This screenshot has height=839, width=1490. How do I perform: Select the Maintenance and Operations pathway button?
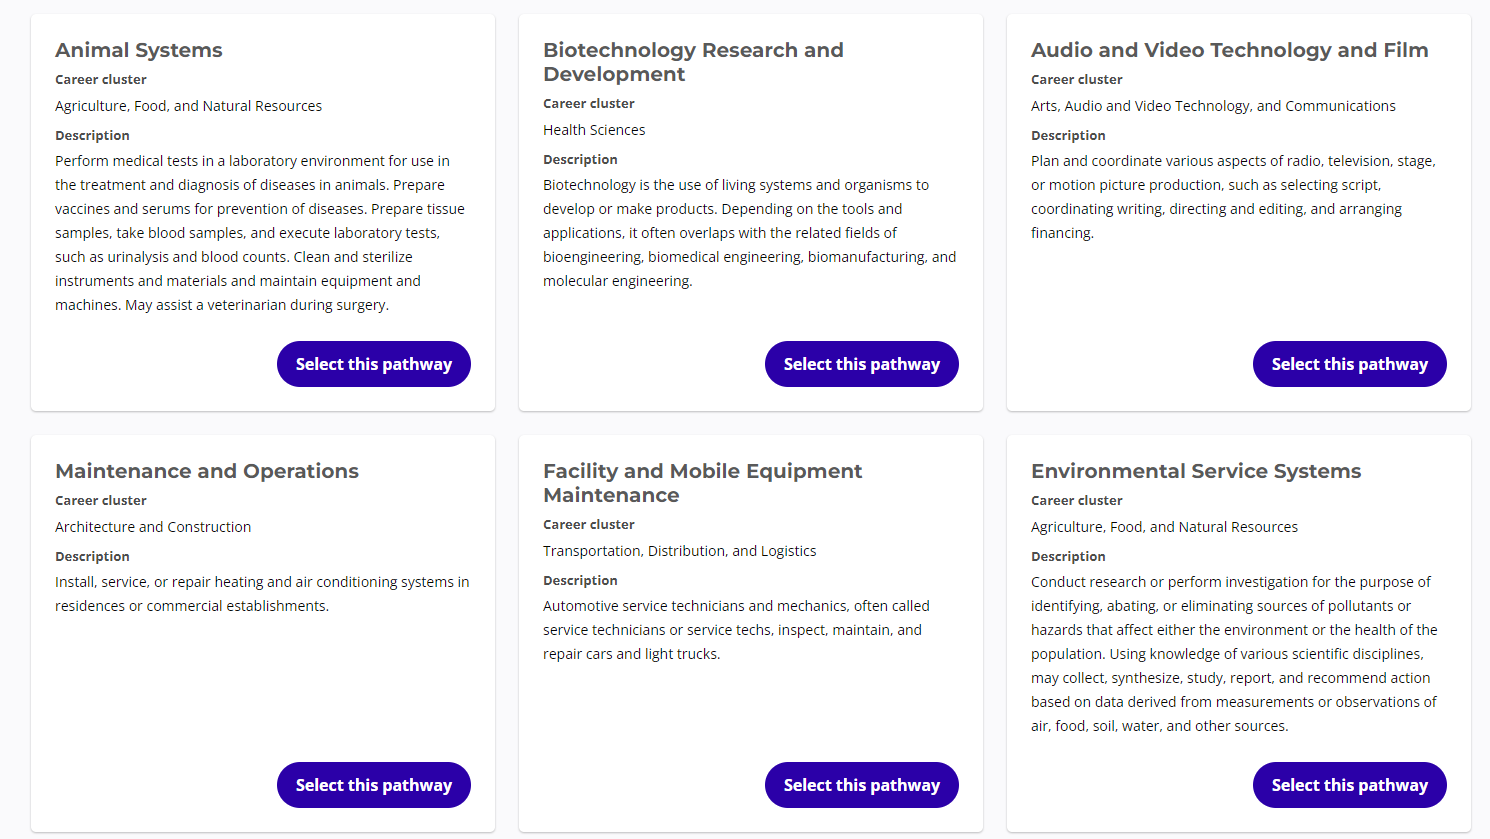[374, 785]
